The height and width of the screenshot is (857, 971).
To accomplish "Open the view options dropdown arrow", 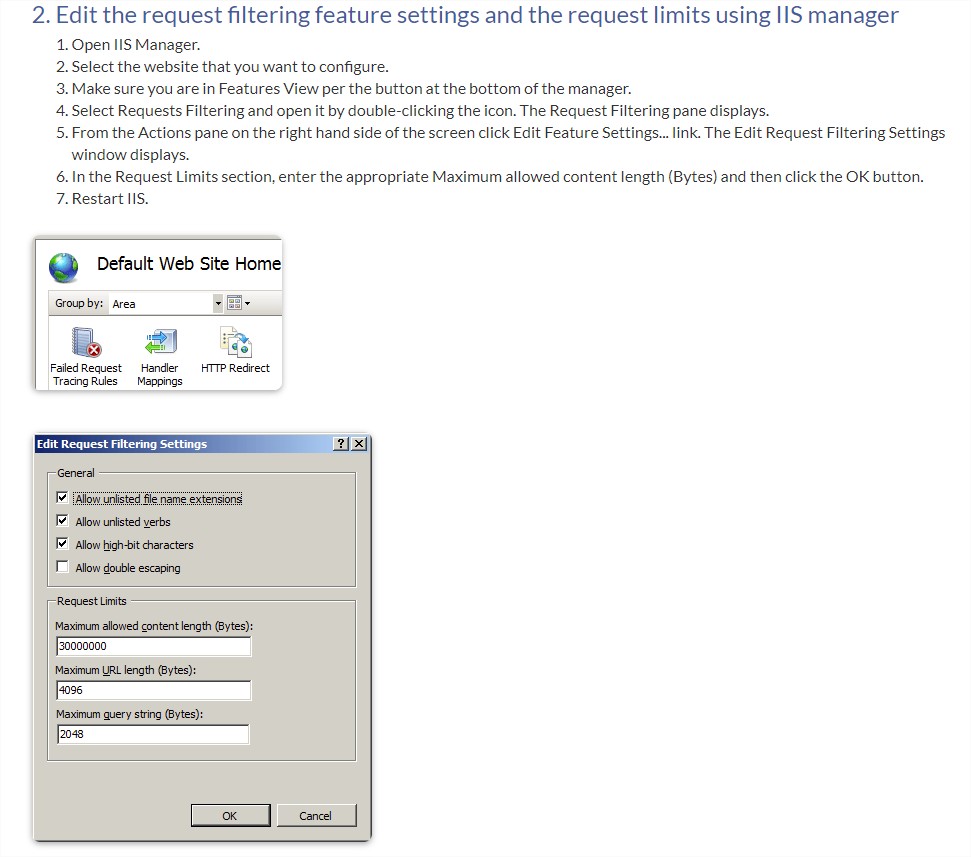I will (x=245, y=303).
